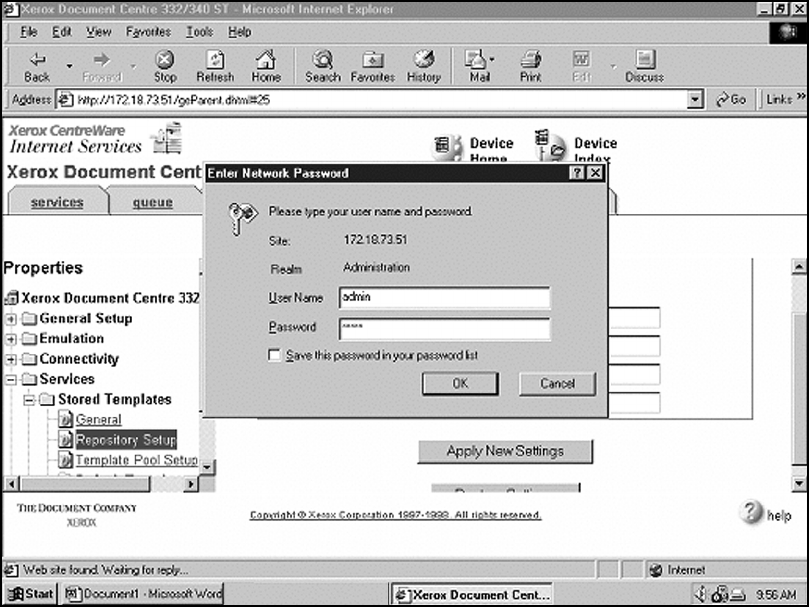Select Xerox Document Centre 332 tree root

tap(110, 298)
